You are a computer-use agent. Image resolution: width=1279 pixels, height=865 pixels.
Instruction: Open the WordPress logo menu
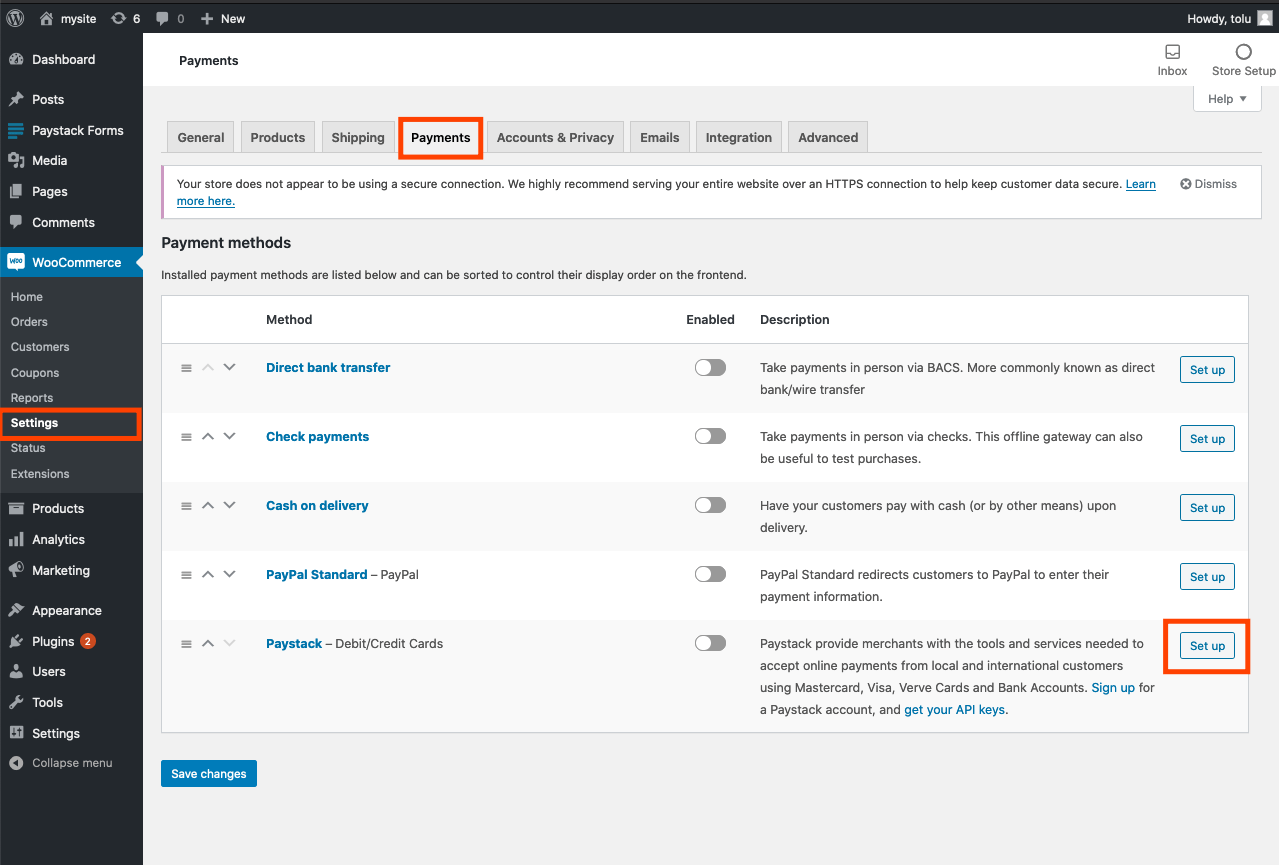coord(14,18)
